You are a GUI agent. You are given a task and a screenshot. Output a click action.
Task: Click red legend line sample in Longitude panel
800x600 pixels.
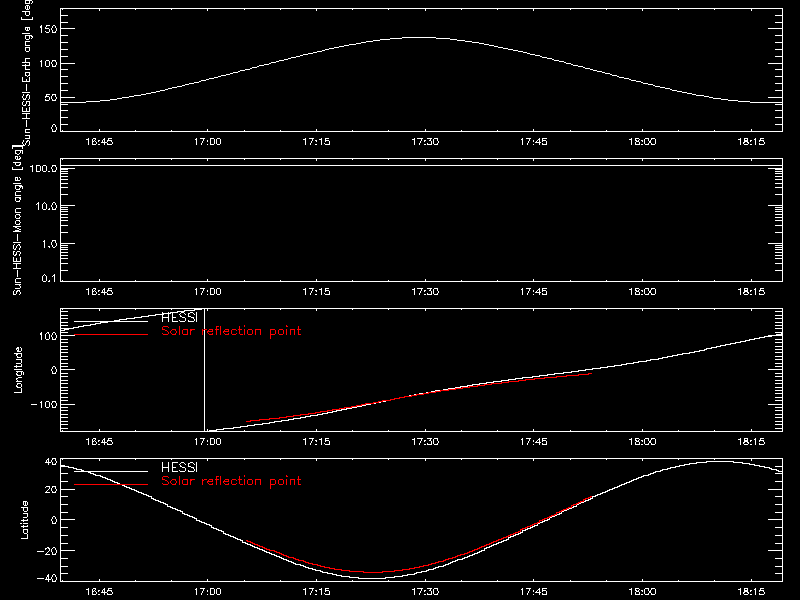(x=111, y=335)
